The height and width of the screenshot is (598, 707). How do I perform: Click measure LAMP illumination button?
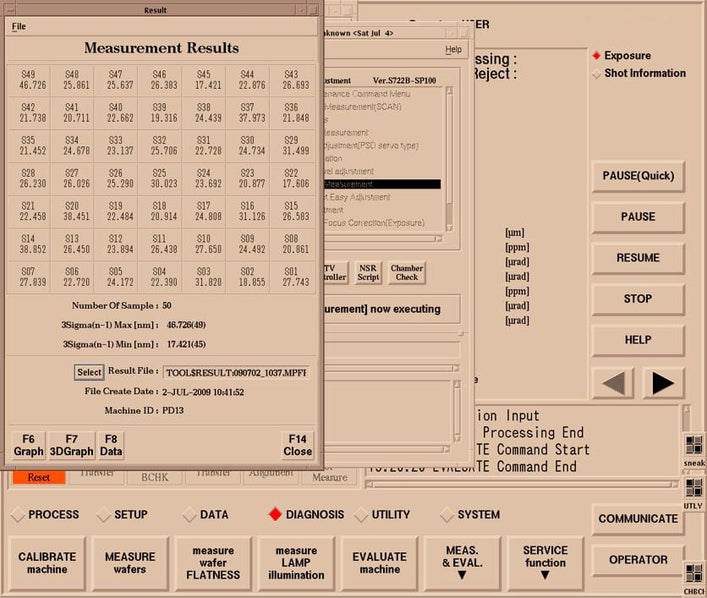(x=296, y=563)
